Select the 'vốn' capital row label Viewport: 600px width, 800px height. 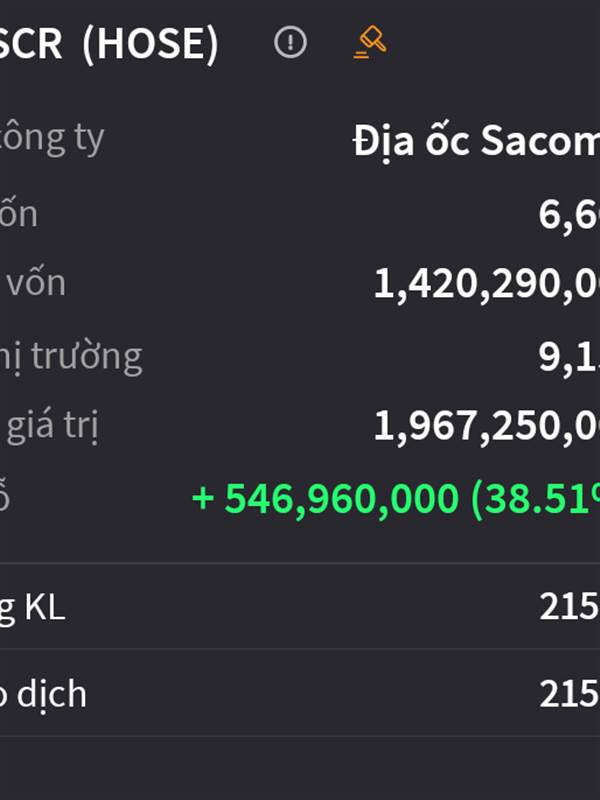36,283
